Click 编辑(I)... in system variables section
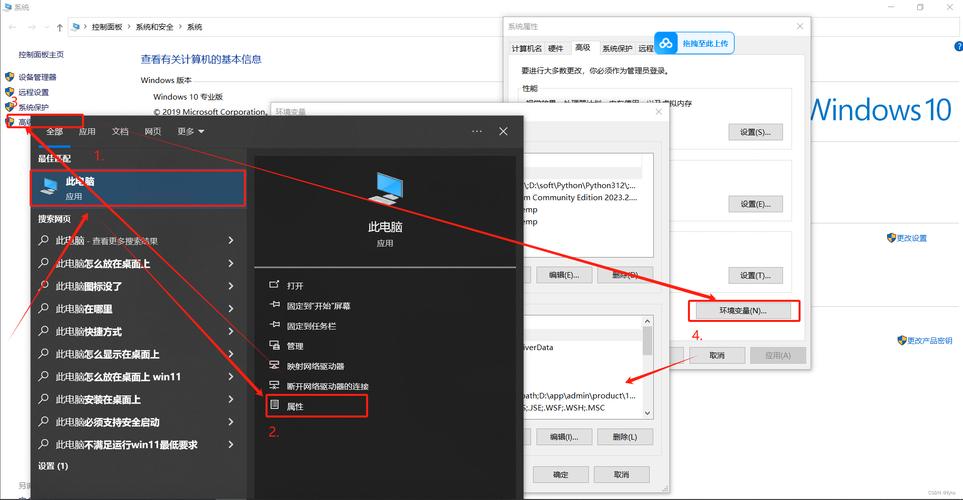The width and height of the screenshot is (963, 500). click(x=564, y=437)
